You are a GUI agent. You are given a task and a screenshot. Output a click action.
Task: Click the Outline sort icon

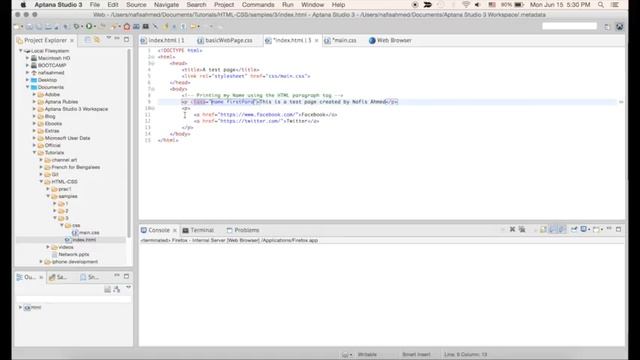pos(117,289)
